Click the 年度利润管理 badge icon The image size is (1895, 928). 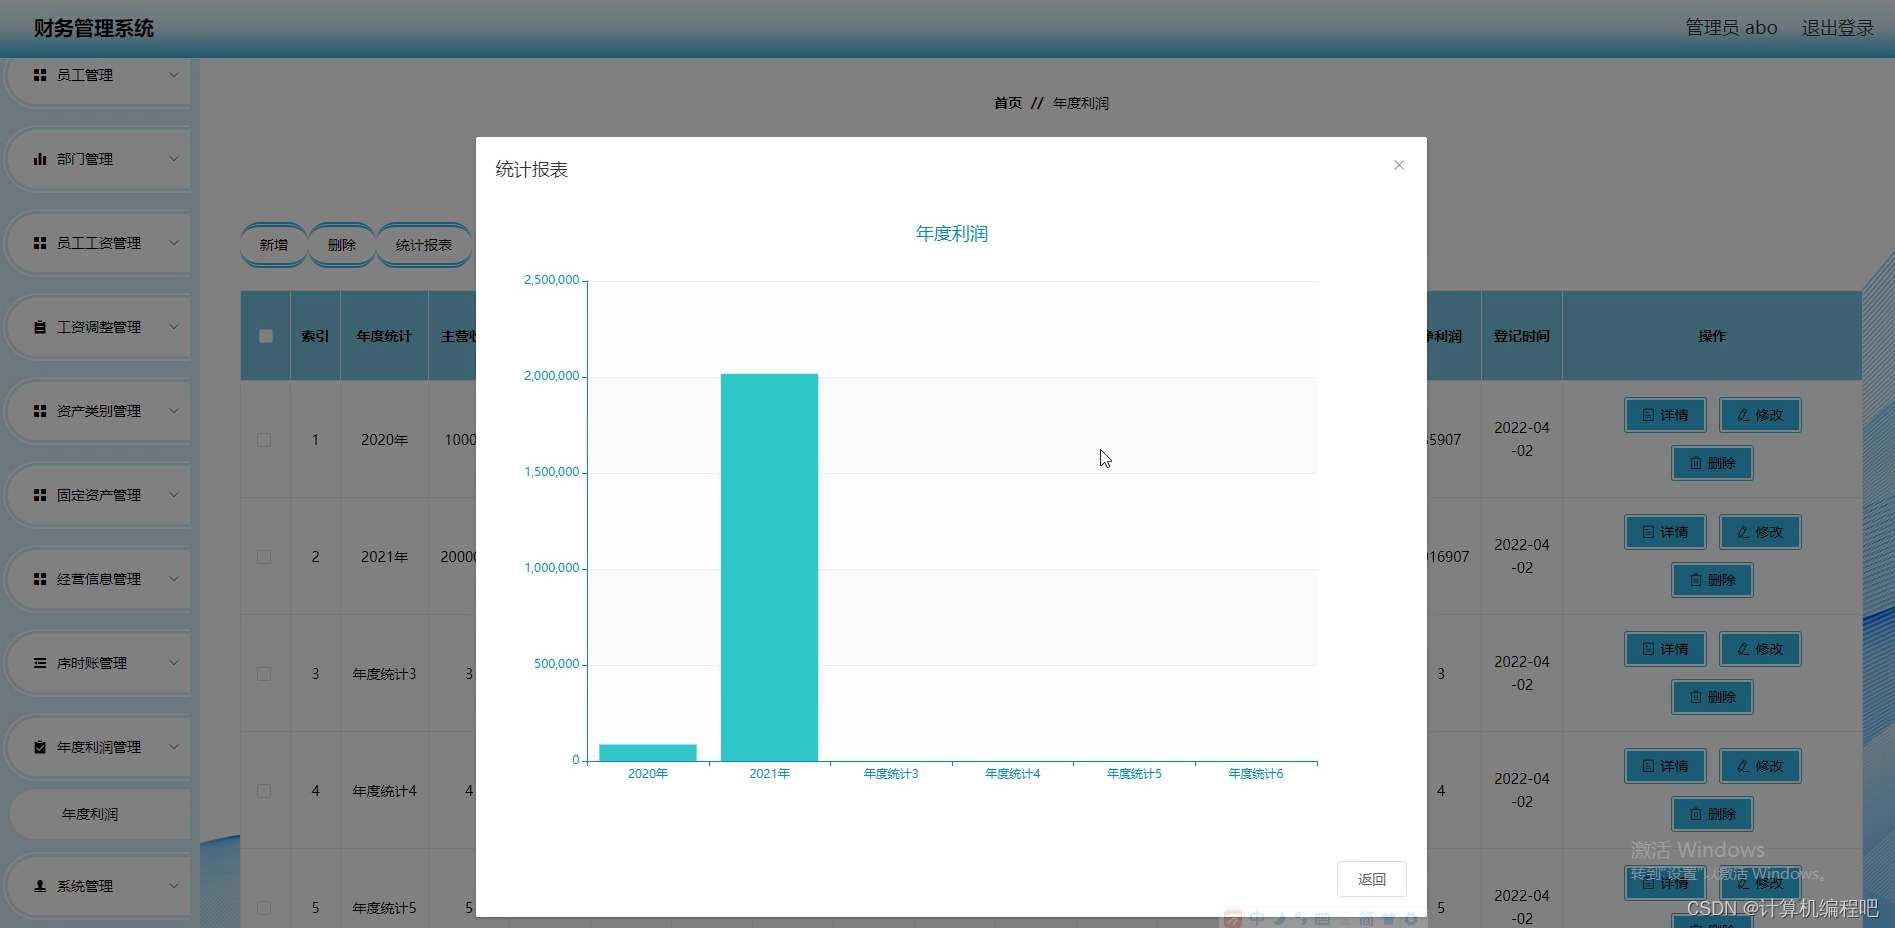[x=40, y=746]
